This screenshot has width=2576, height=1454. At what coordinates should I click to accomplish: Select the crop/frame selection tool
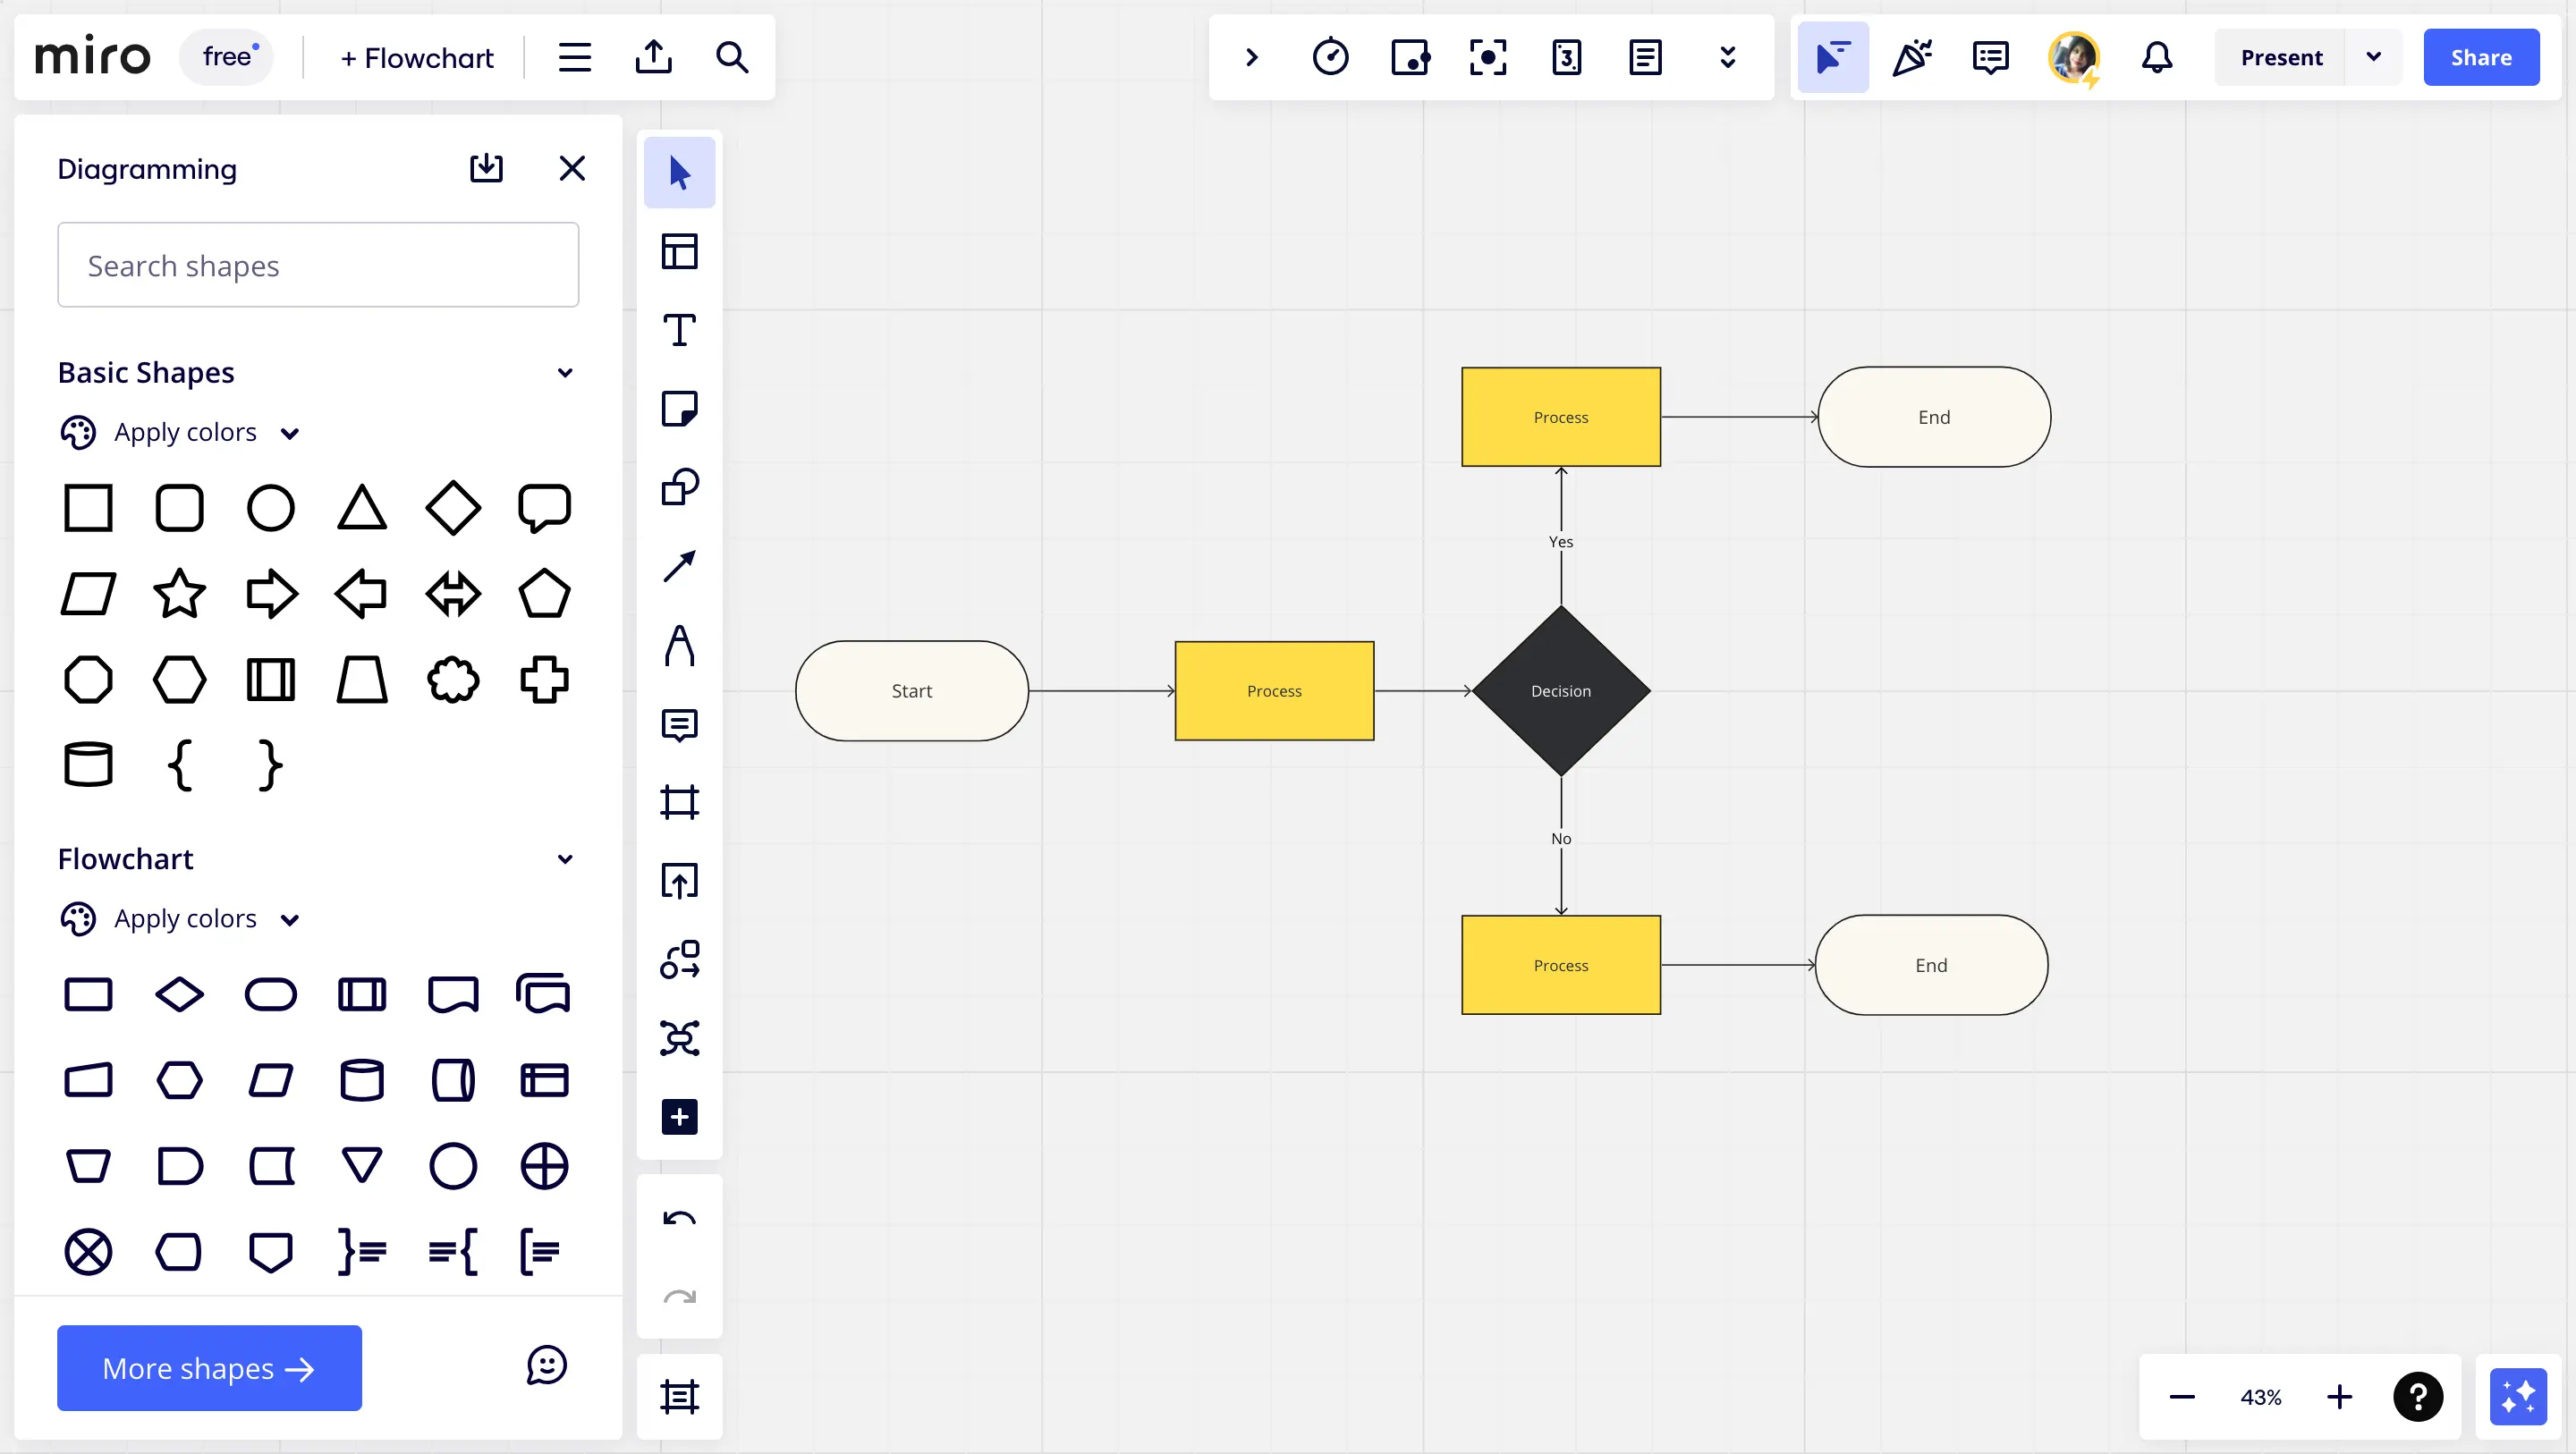point(680,803)
